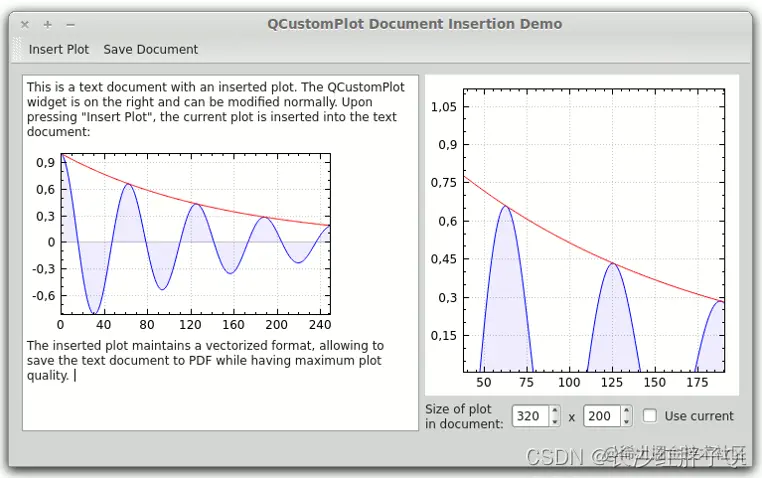This screenshot has width=762, height=478.
Task: Click the 'Use current' label text
Action: click(699, 416)
